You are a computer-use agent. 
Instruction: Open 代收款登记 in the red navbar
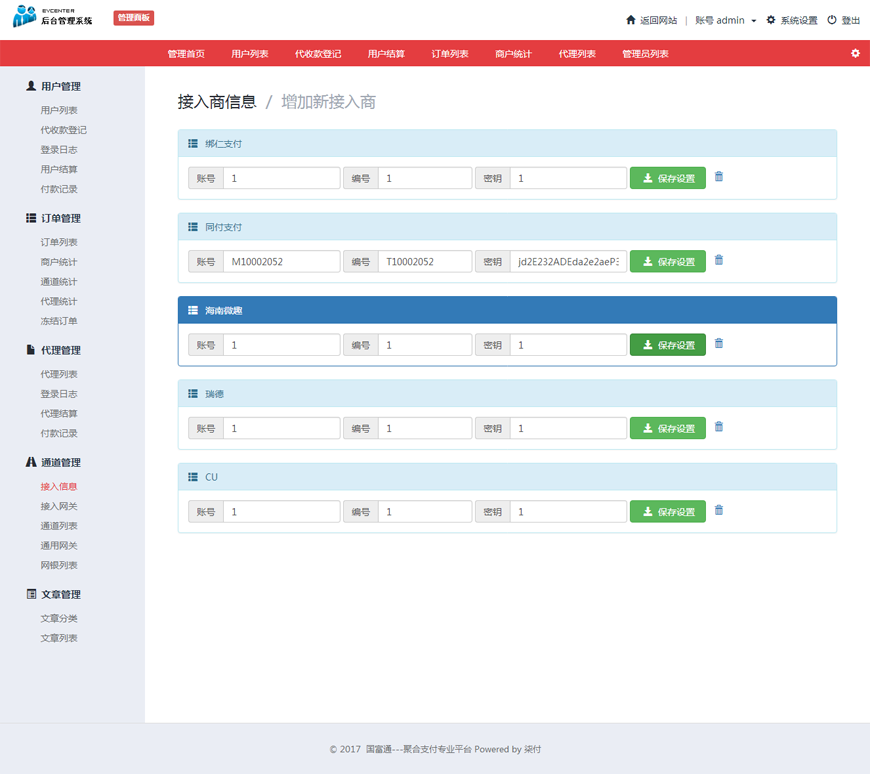[318, 54]
